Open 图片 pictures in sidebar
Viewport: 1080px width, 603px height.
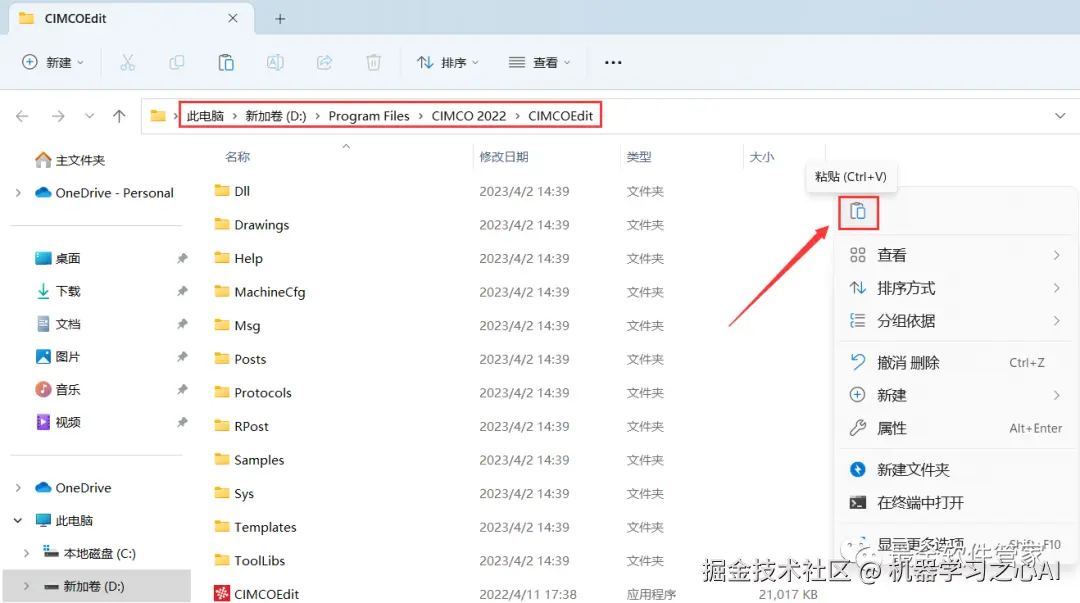(x=58, y=356)
